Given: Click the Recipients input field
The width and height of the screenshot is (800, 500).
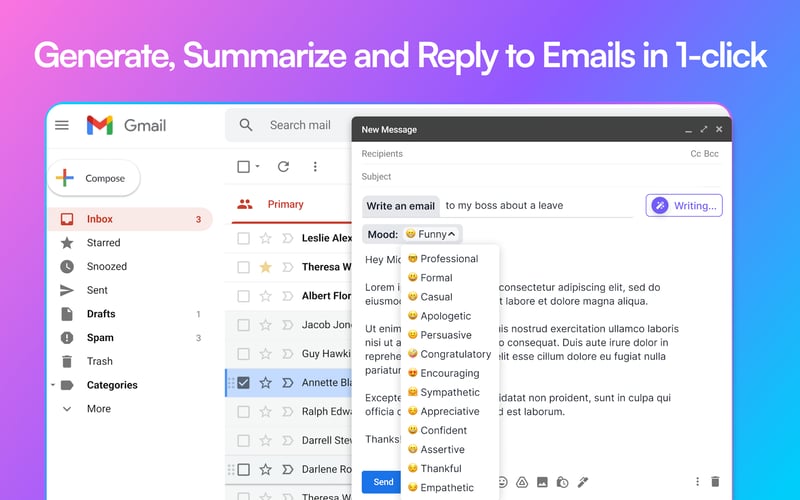Looking at the screenshot, I should pyautogui.click(x=523, y=154).
